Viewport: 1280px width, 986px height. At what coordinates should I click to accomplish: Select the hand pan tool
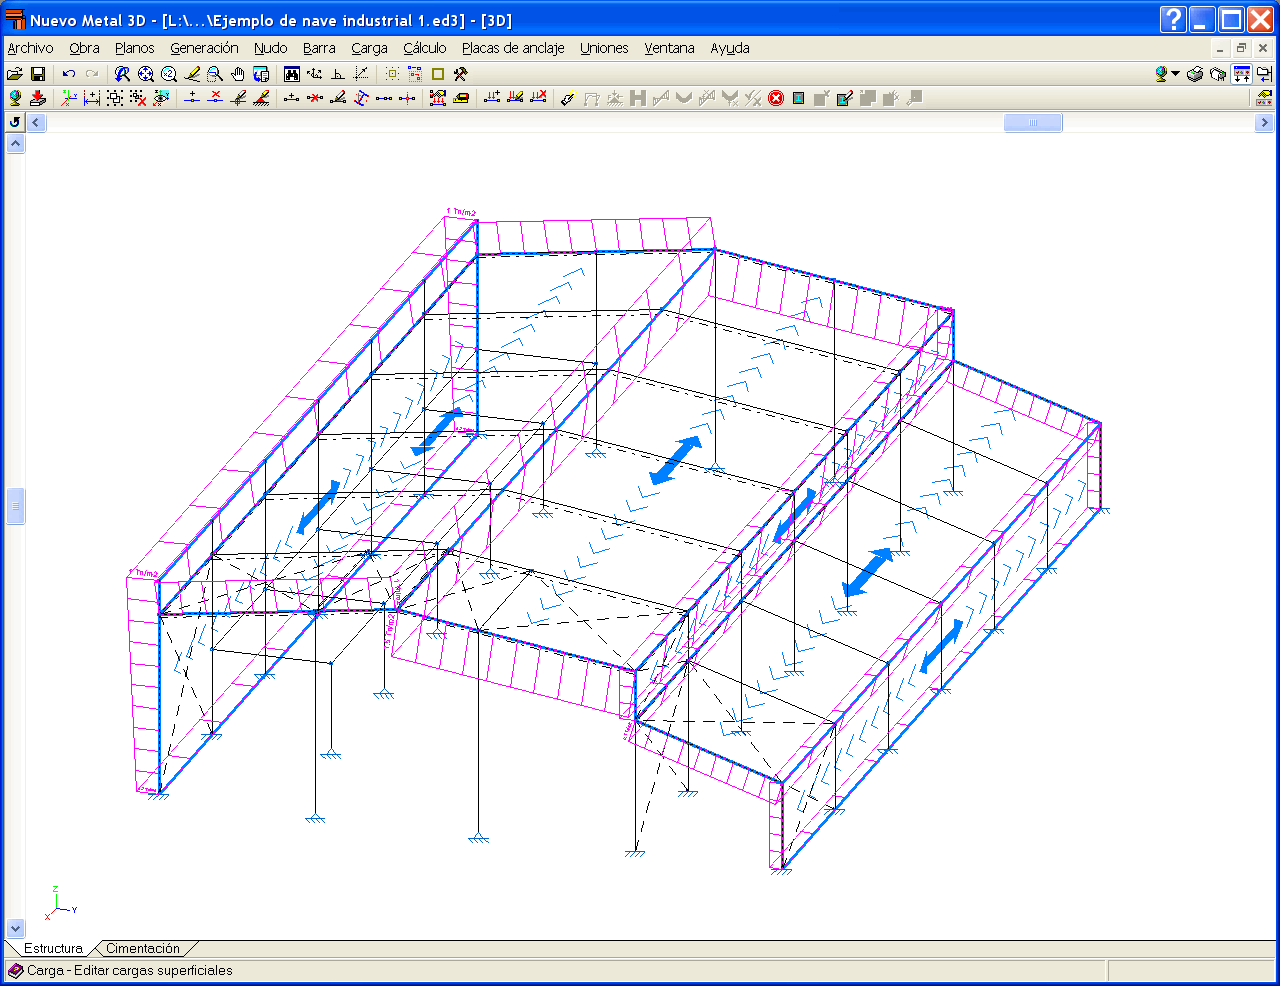click(238, 74)
